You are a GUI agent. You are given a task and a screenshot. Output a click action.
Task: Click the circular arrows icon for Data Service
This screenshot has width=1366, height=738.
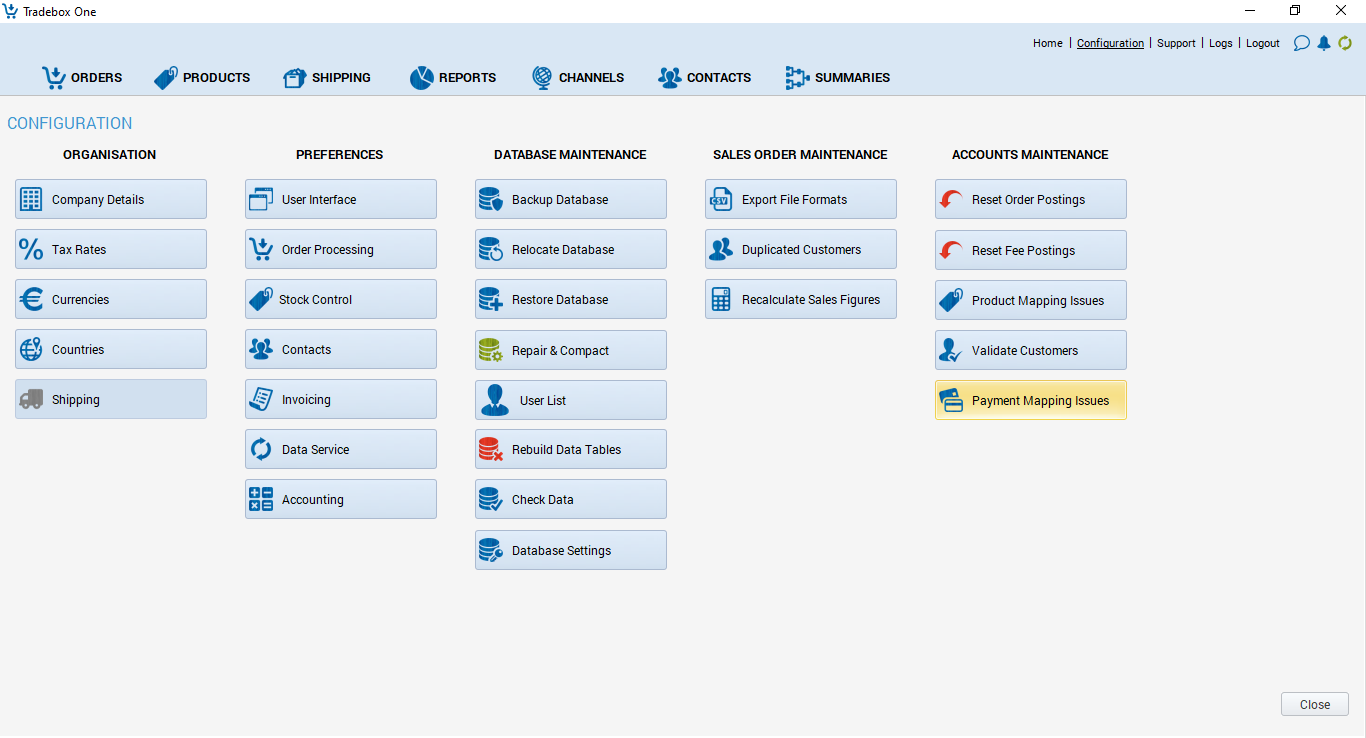(x=261, y=449)
